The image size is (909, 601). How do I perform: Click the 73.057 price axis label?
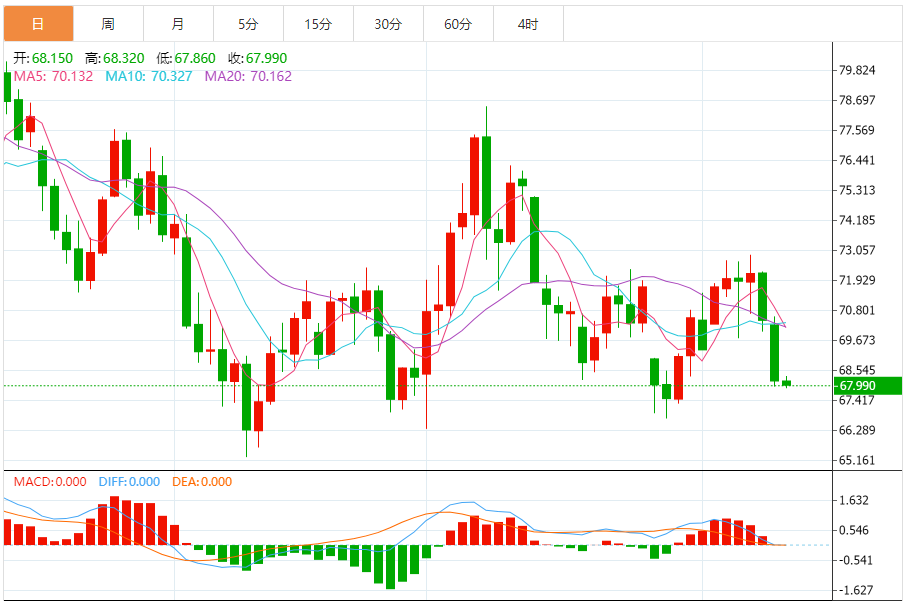[857, 250]
